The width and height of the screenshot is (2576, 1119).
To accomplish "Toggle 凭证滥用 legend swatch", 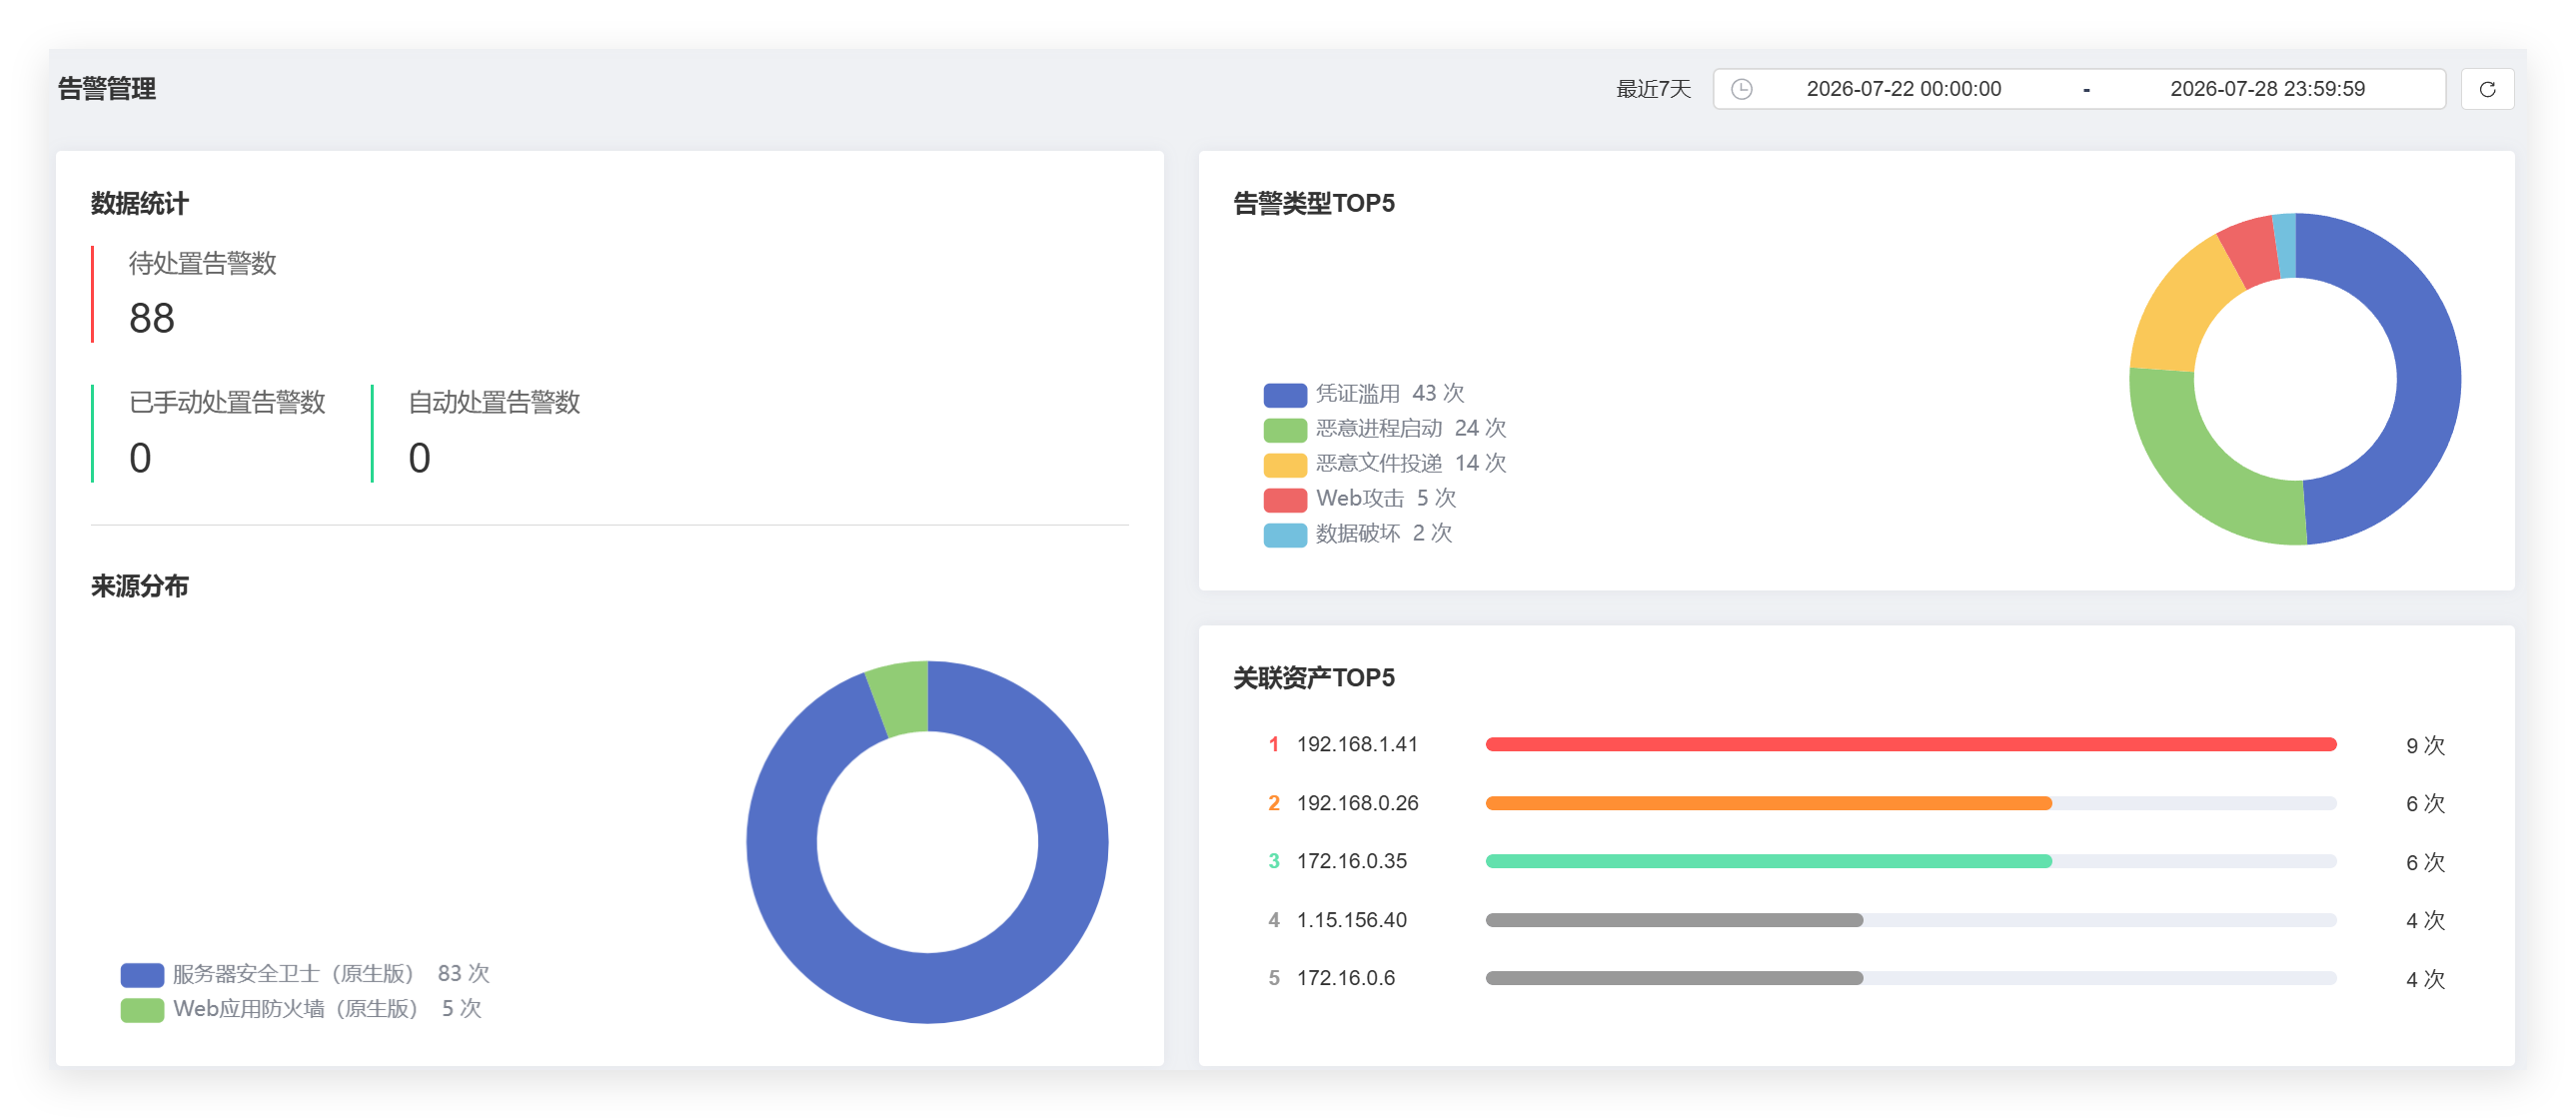I will click(1285, 395).
